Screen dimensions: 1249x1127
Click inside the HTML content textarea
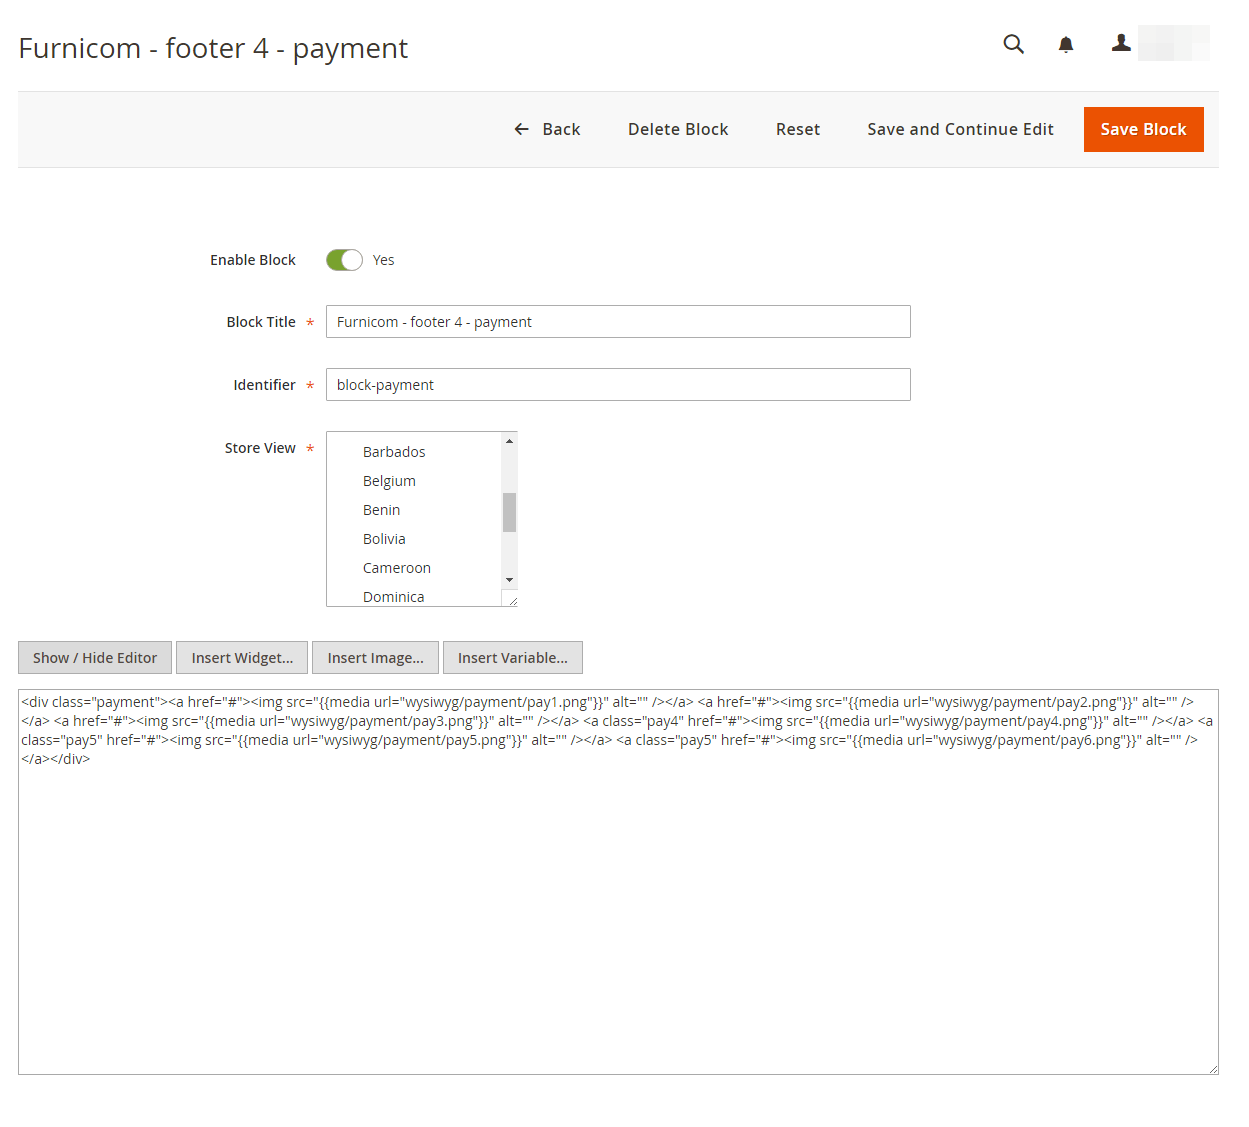(618, 882)
